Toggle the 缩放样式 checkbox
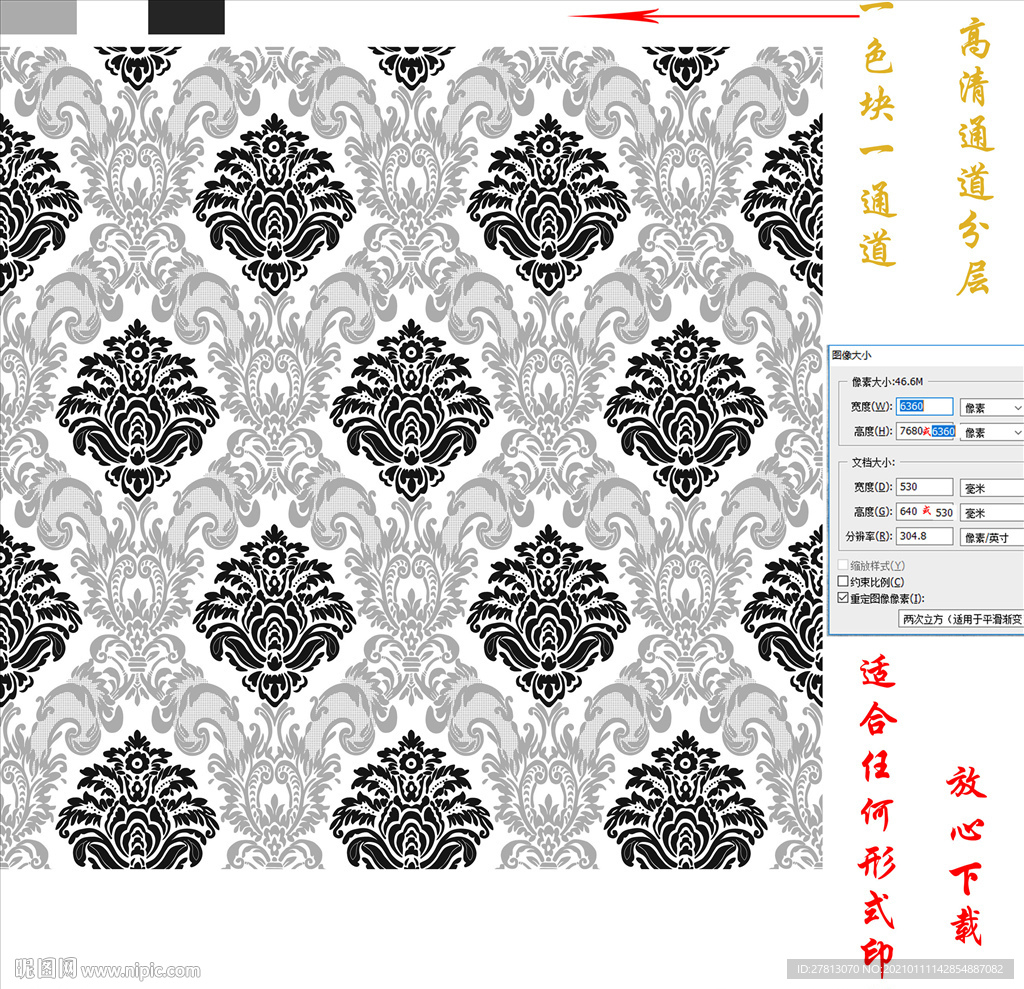Image resolution: width=1024 pixels, height=989 pixels. coord(843,565)
